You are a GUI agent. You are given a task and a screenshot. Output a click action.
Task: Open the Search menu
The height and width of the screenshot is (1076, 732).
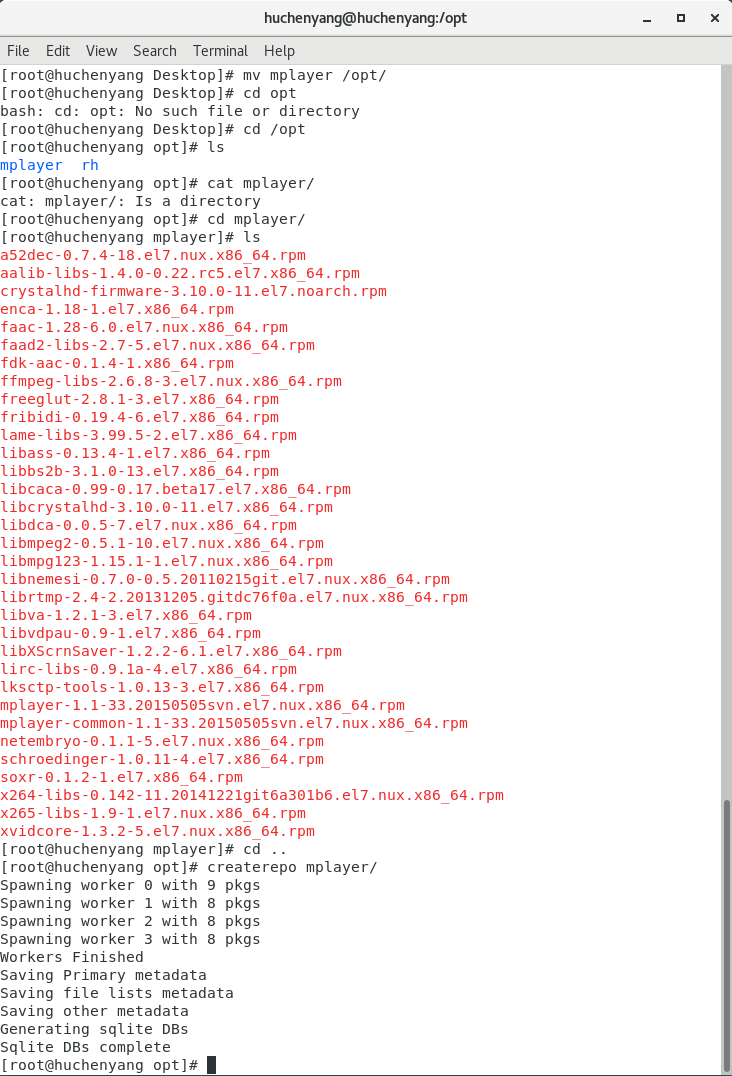click(154, 51)
